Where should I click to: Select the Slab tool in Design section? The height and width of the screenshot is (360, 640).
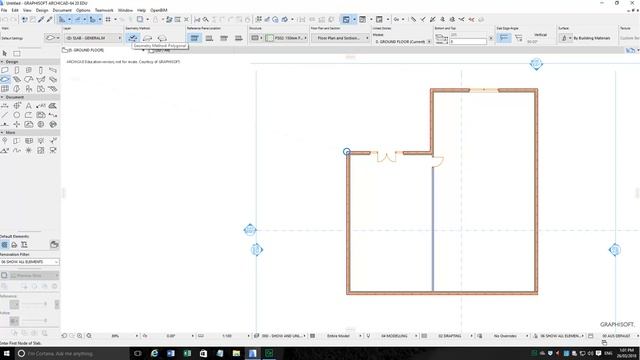(5, 79)
